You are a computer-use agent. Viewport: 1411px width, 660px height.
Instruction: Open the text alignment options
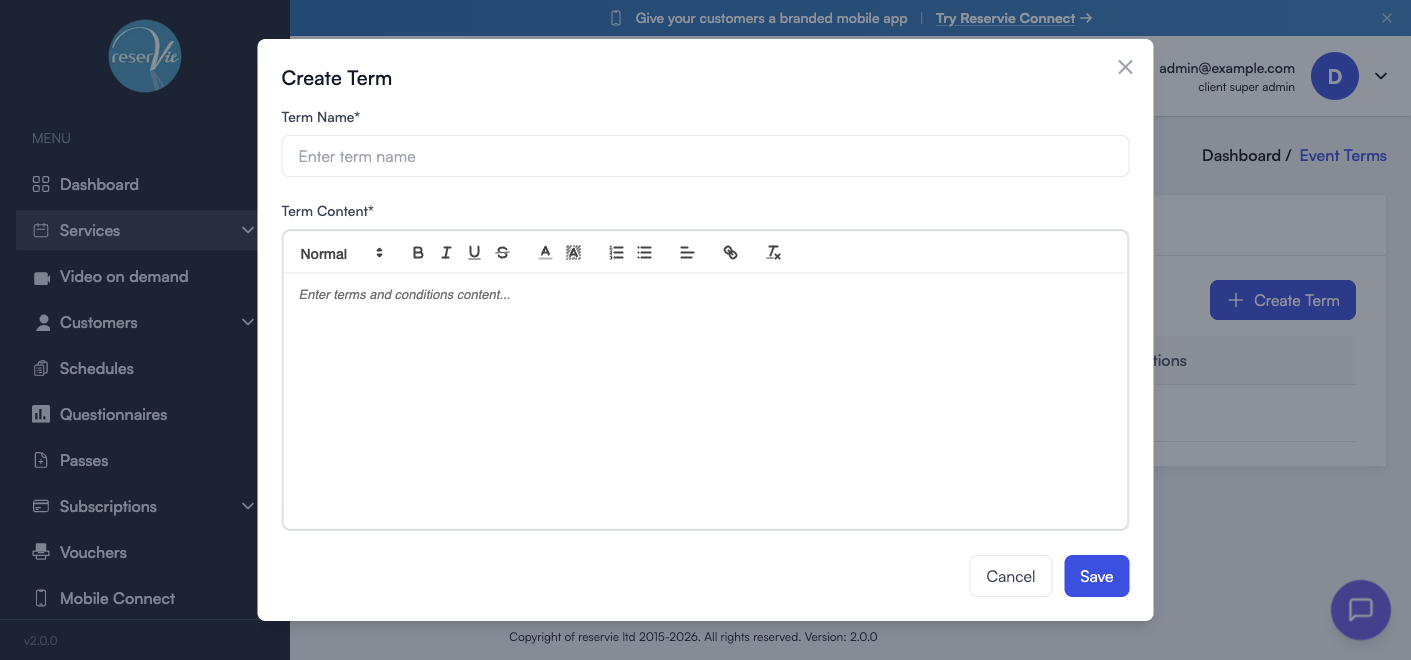[687, 253]
